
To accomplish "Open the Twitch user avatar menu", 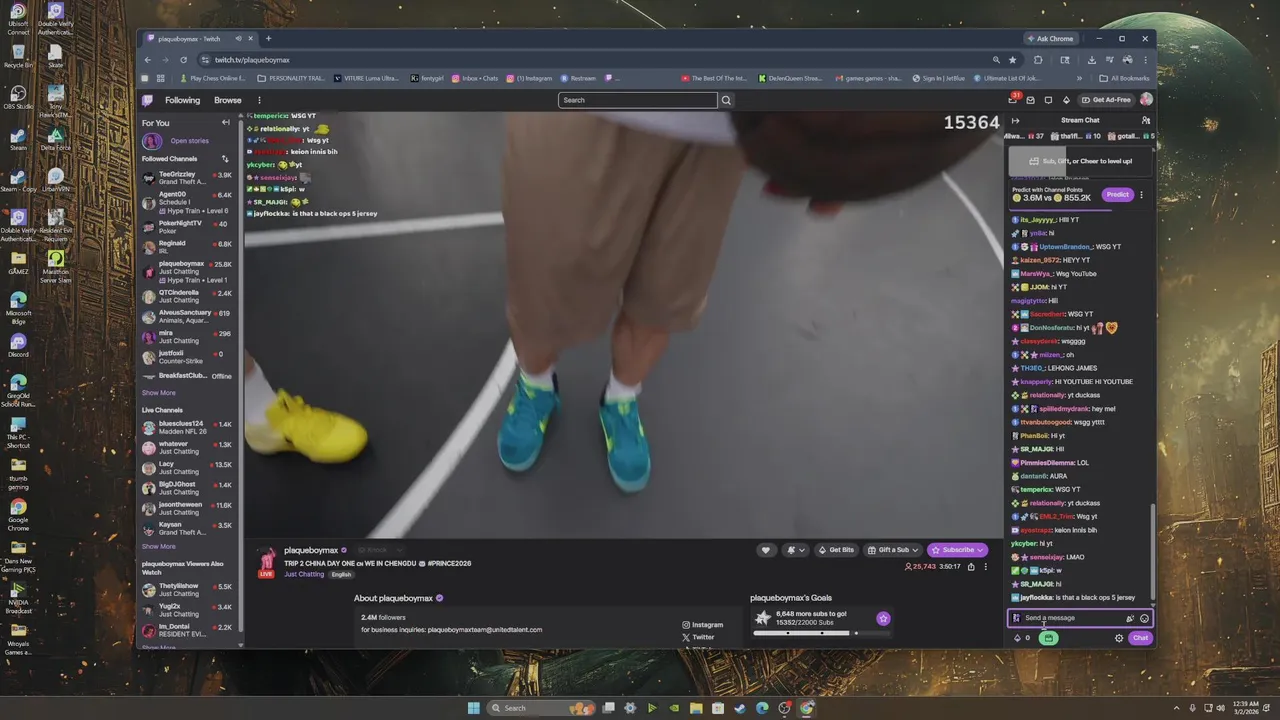I will tap(1146, 99).
